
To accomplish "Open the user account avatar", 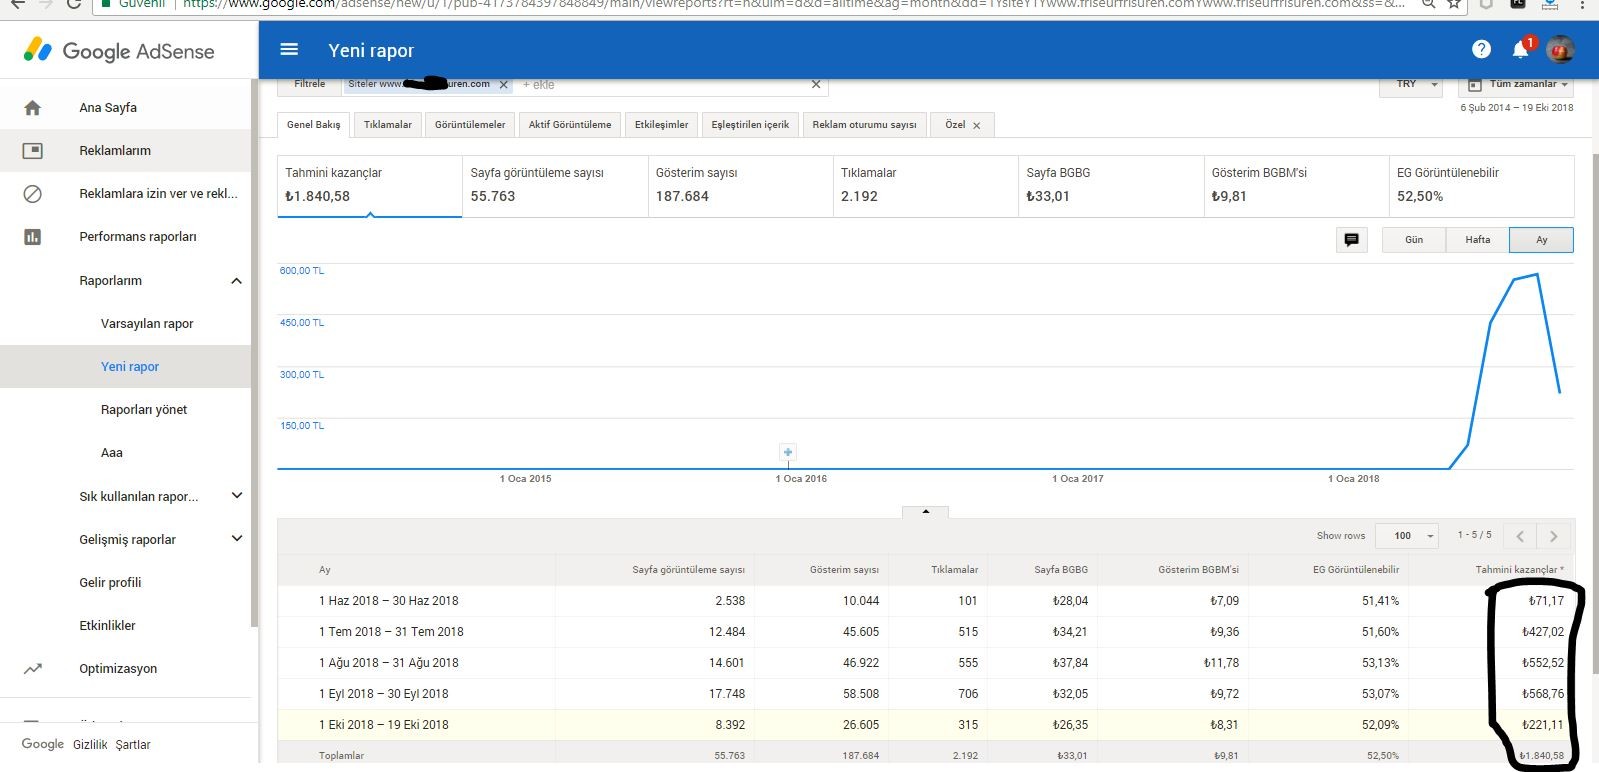I will [x=1560, y=49].
